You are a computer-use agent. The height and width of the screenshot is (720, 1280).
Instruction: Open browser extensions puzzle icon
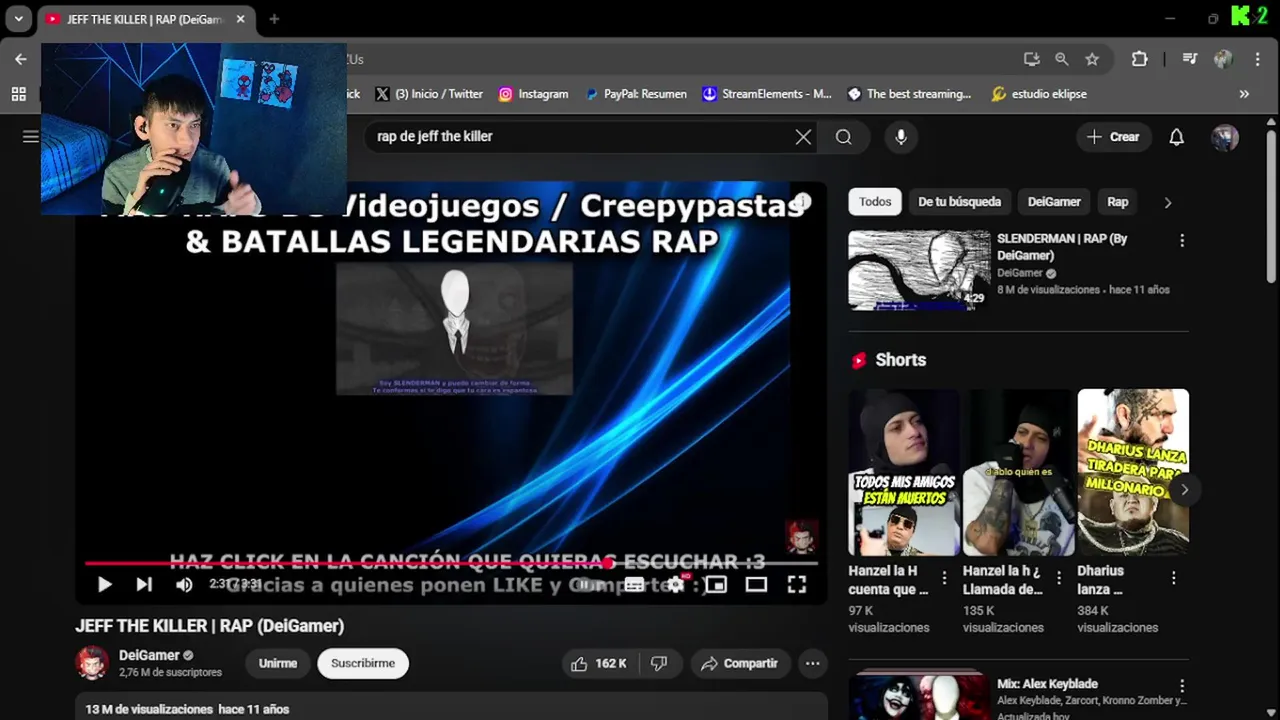click(1139, 59)
